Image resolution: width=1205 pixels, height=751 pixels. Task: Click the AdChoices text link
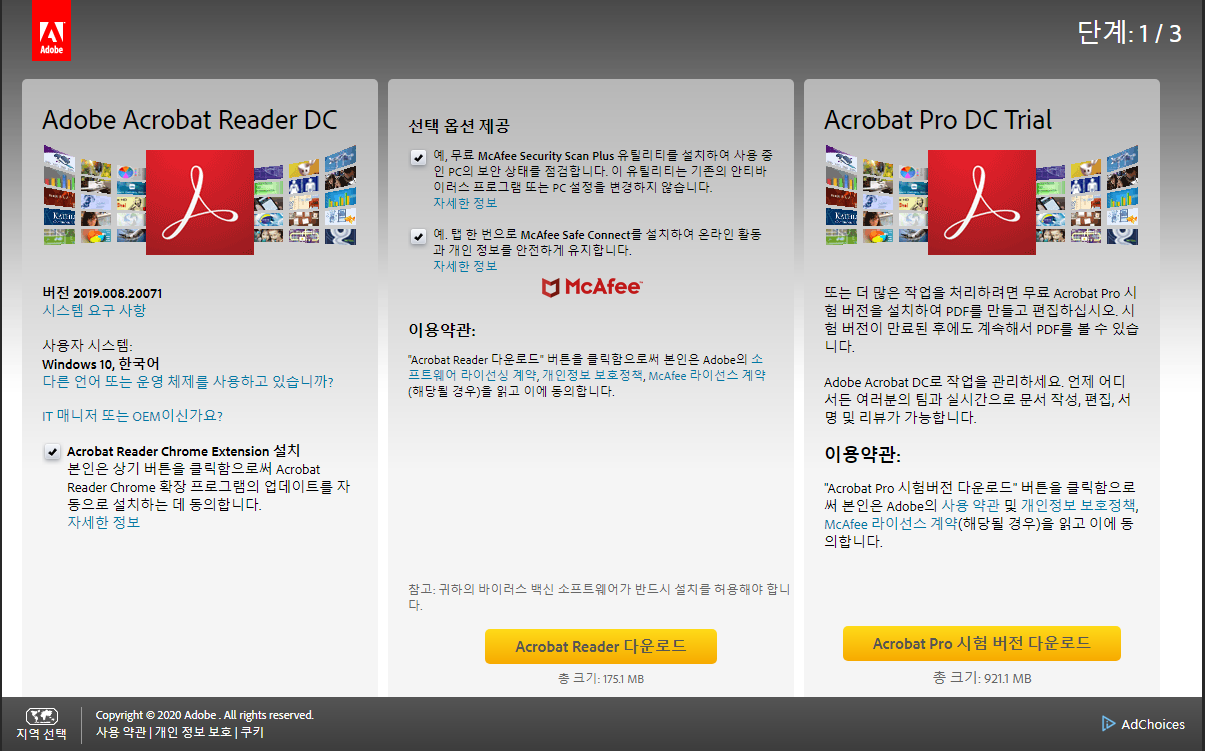(1153, 724)
